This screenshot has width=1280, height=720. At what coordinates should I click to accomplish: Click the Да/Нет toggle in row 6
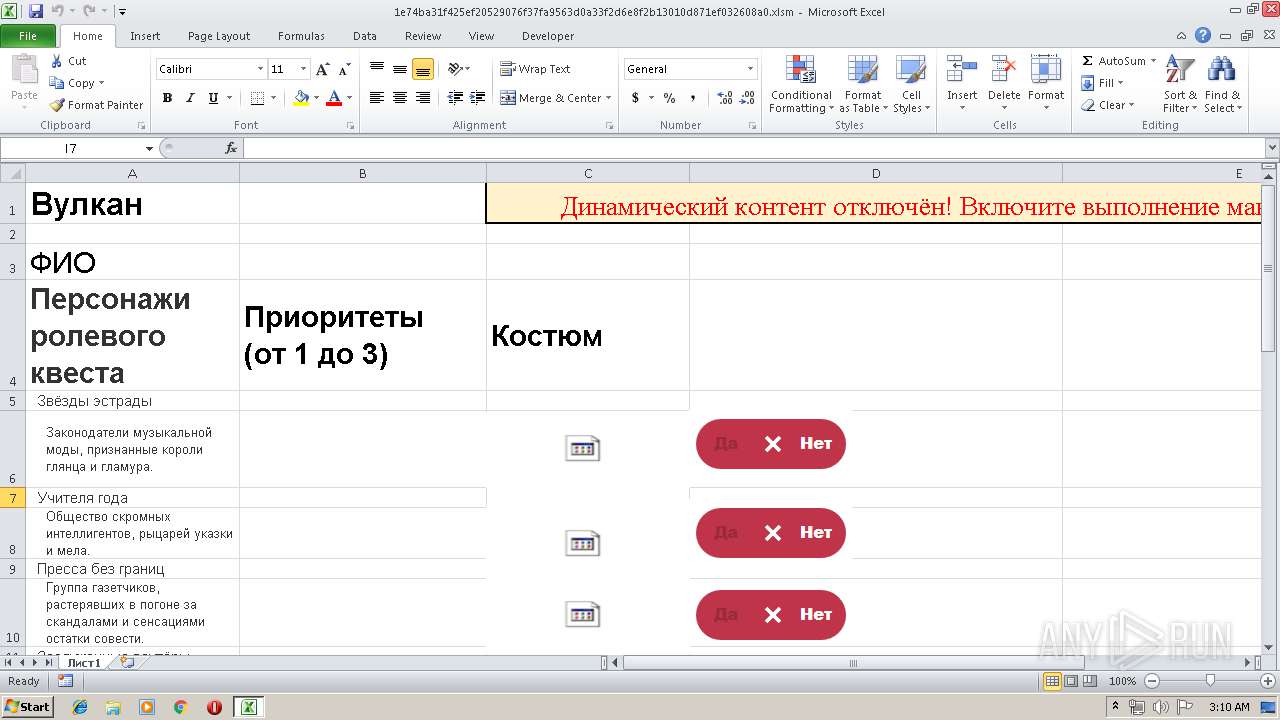coord(771,444)
